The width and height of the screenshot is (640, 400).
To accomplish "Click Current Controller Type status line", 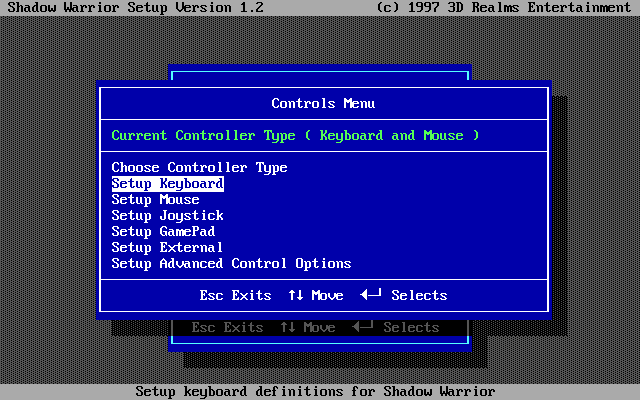I will pos(295,136).
